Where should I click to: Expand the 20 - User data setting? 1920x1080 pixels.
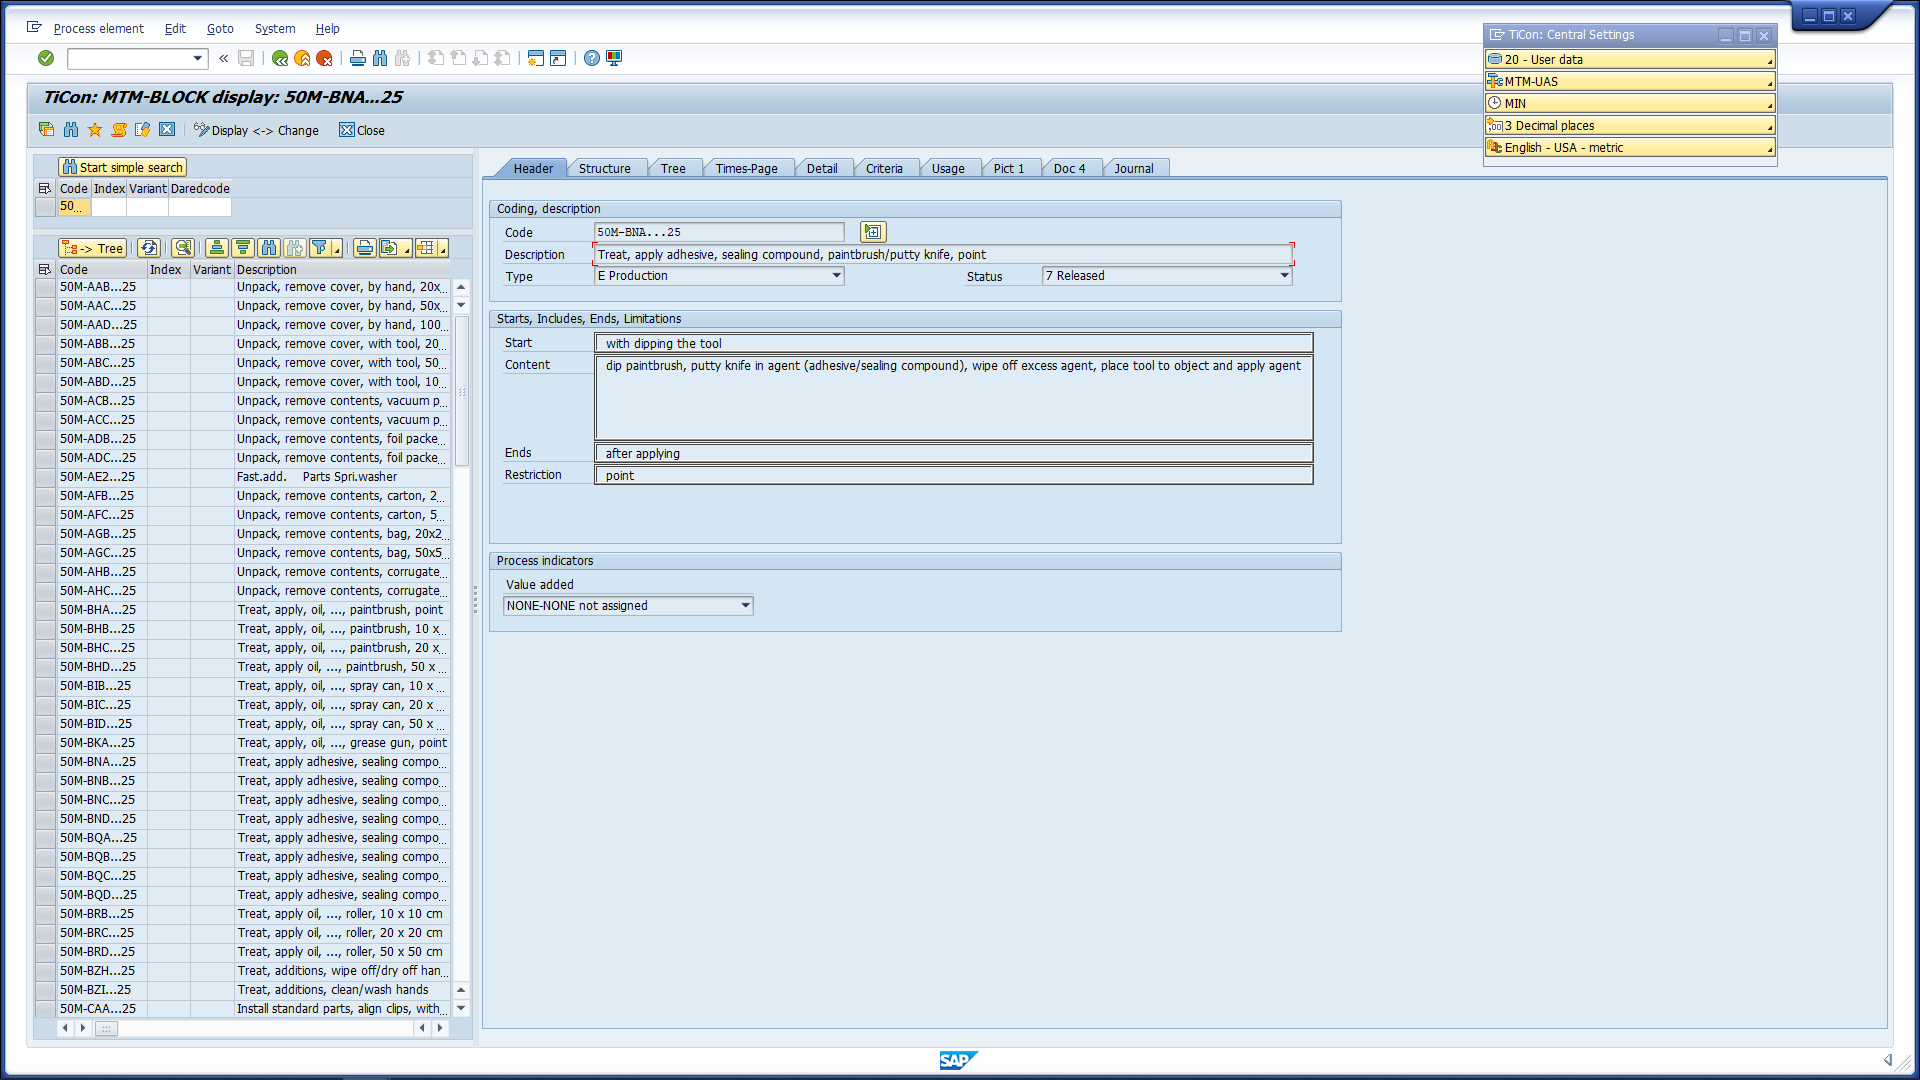1630,60
